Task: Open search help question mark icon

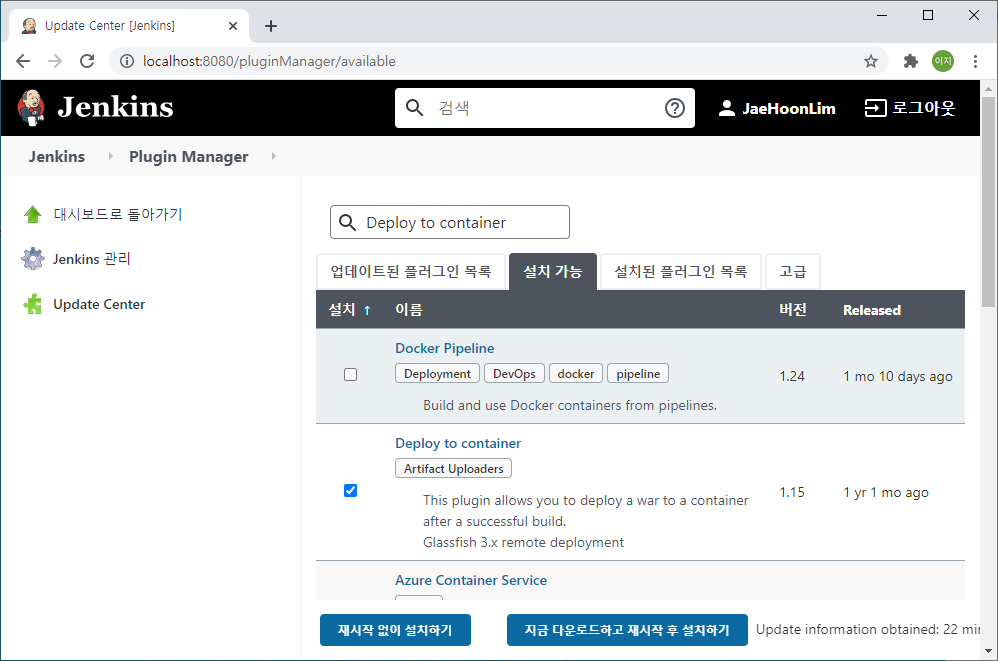Action: pyautogui.click(x=675, y=108)
